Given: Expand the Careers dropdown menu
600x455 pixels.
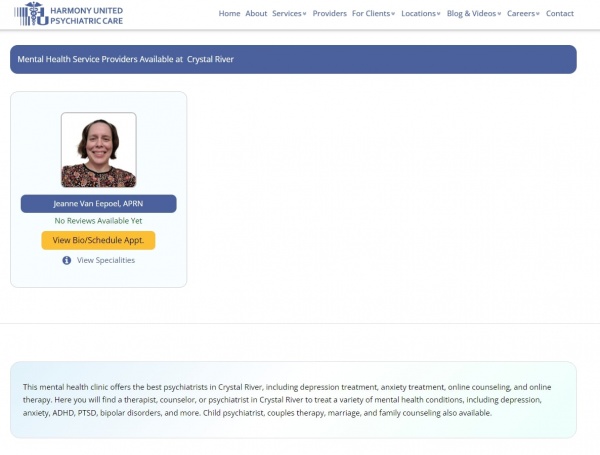Looking at the screenshot, I should [x=523, y=13].
